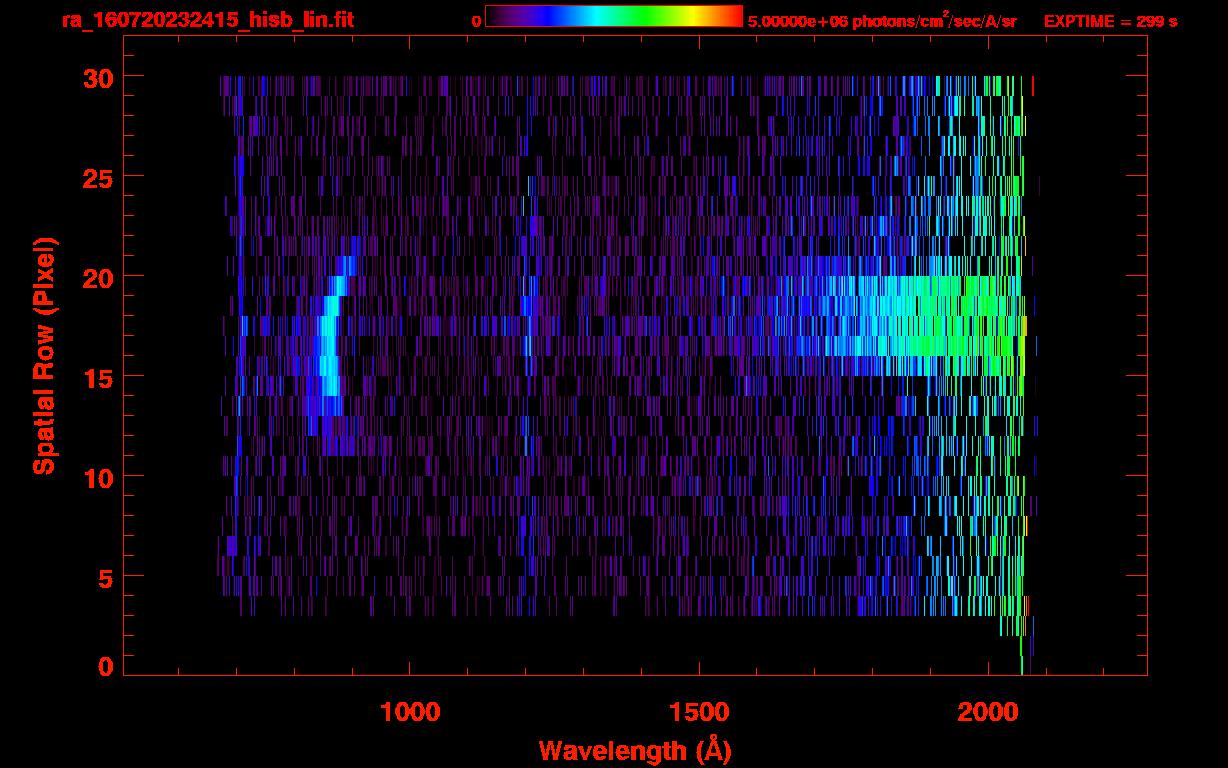This screenshot has width=1228, height=768.
Task: Click the red end of the color bar
Action: (x=732, y=17)
